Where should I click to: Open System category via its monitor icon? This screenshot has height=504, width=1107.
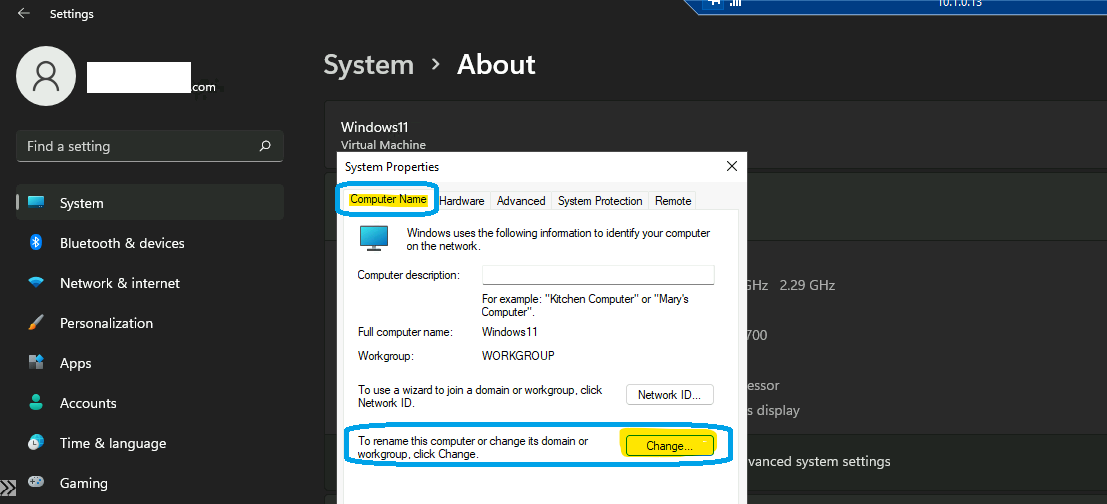click(36, 203)
